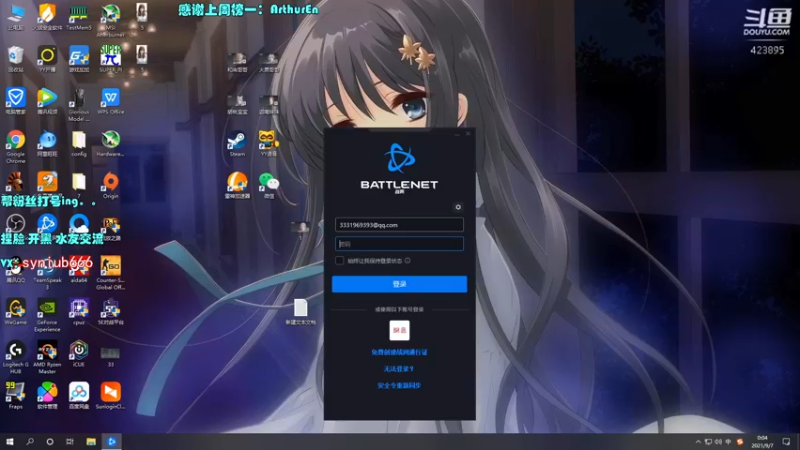Click the 无法登录? can't log in link

[399, 369]
